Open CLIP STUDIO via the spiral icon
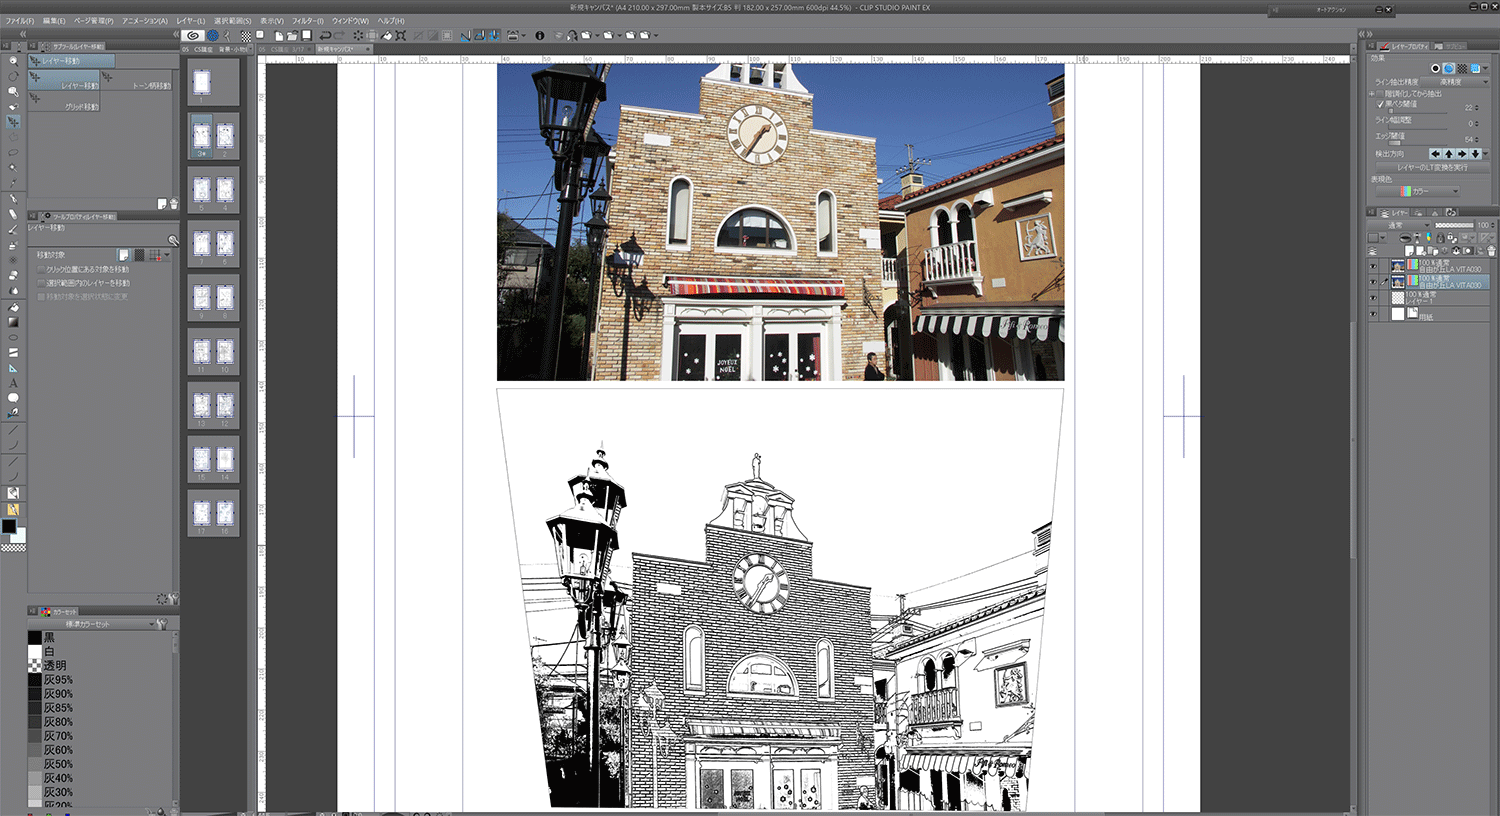Image resolution: width=1500 pixels, height=816 pixels. 194,35
